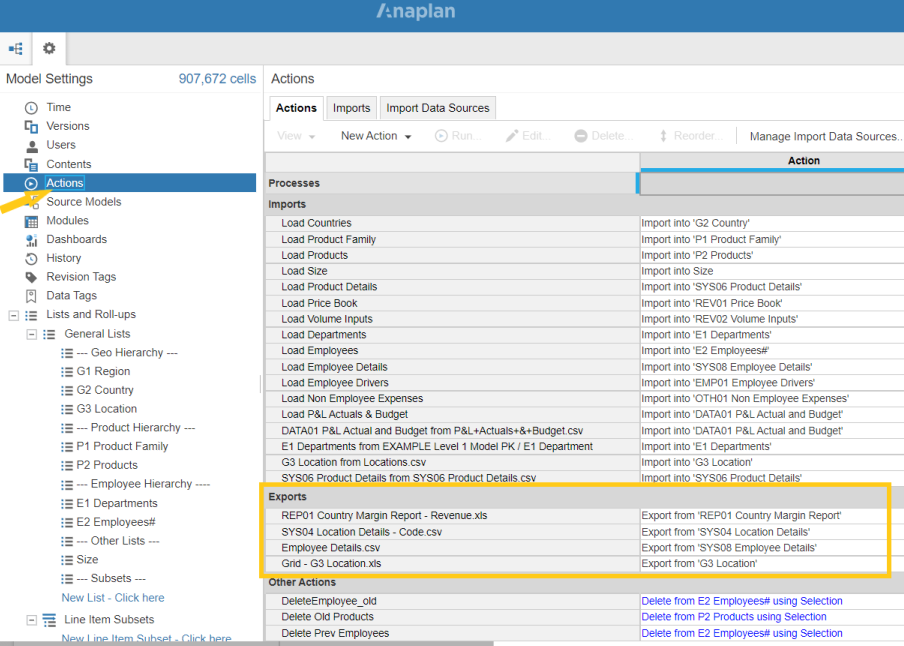904x646 pixels.
Task: Open Delete from P2 Products using Selection link
Action: [x=734, y=617]
